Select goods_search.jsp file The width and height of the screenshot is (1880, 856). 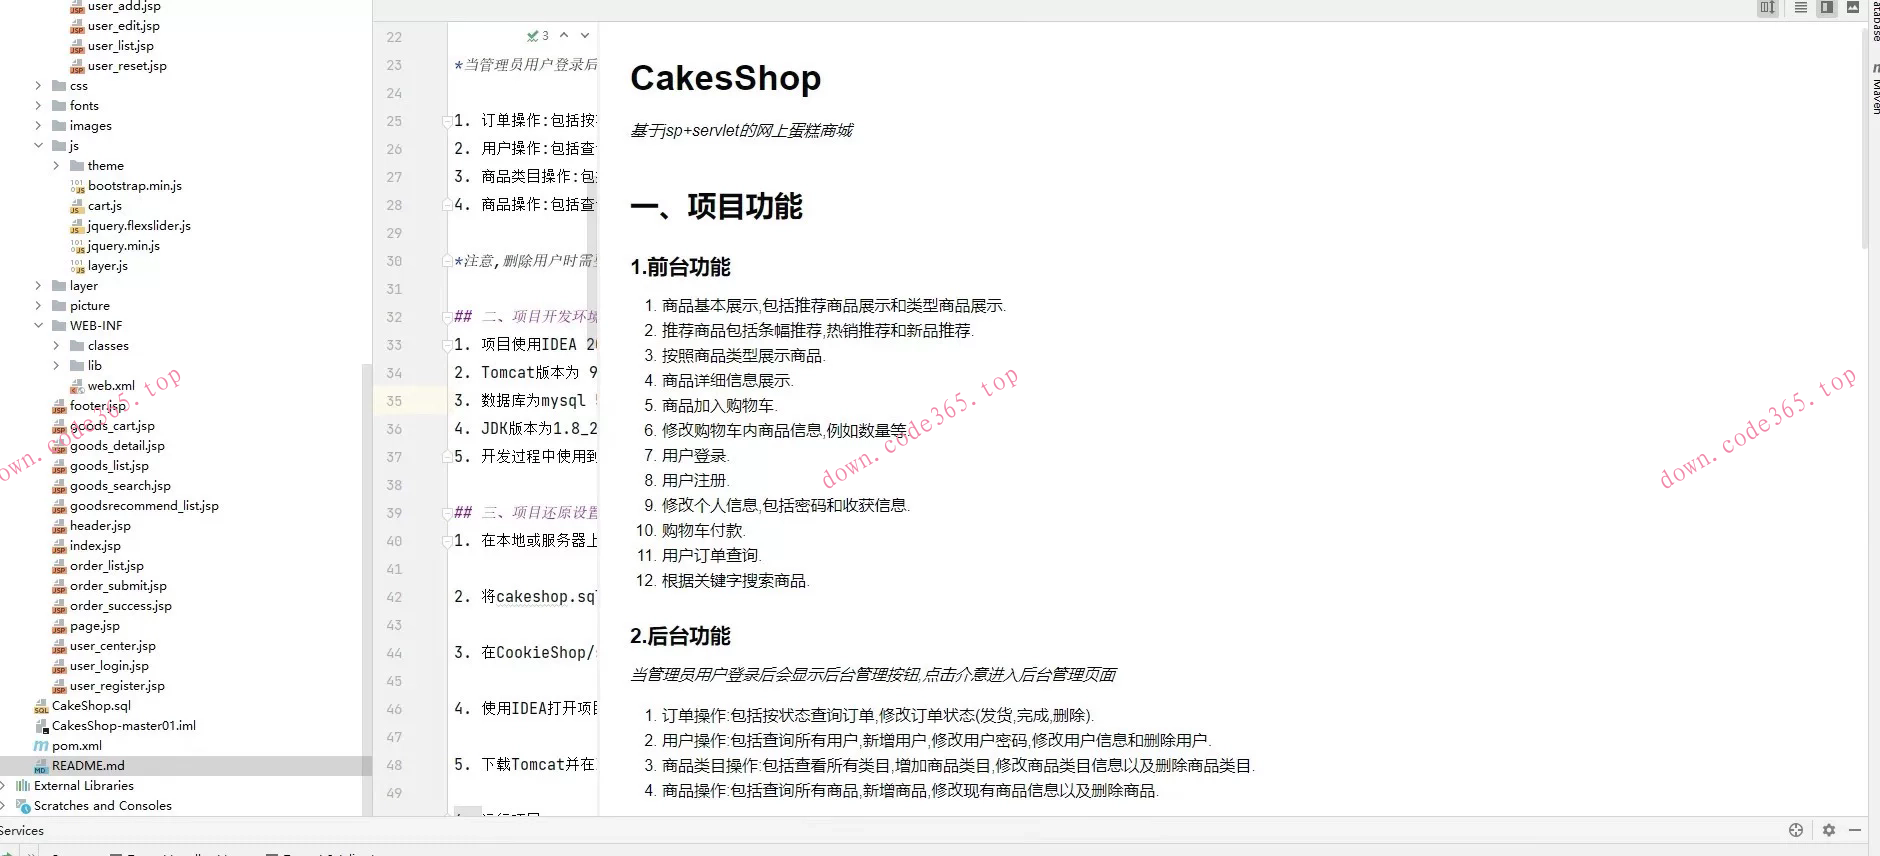[120, 486]
